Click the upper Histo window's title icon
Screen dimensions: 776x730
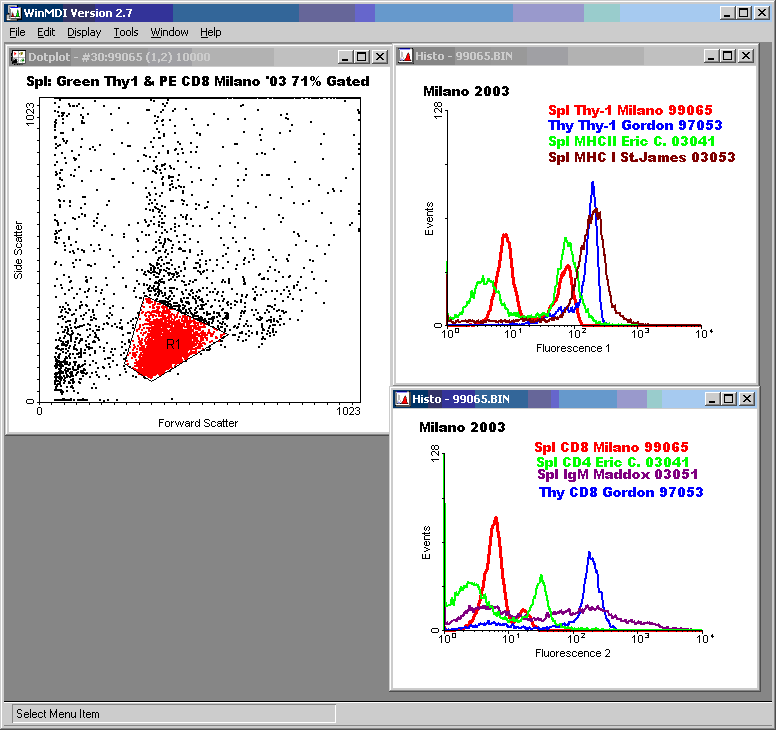coord(405,56)
